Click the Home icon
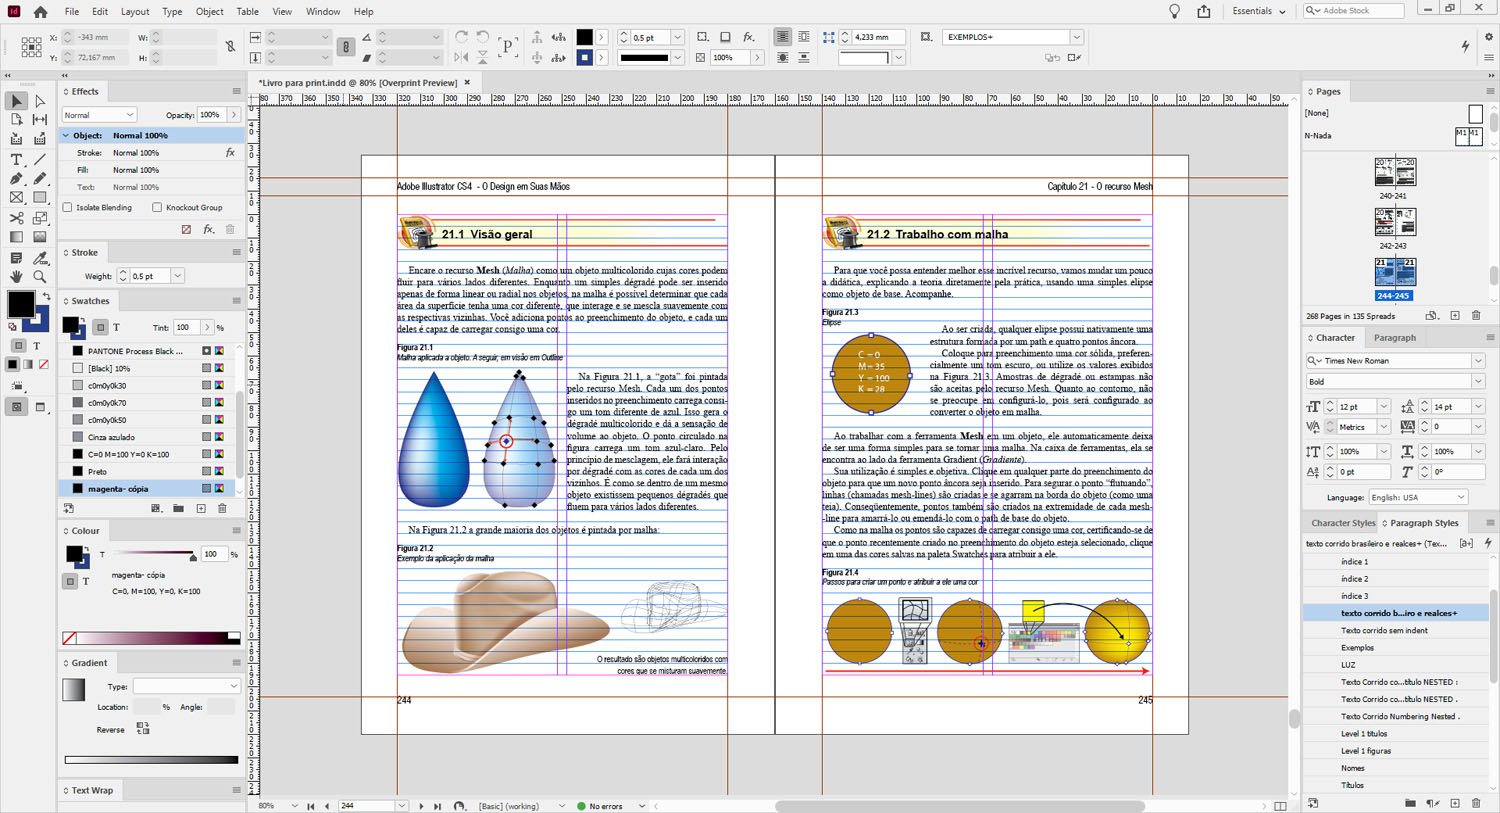This screenshot has height=813, width=1500. [x=40, y=12]
